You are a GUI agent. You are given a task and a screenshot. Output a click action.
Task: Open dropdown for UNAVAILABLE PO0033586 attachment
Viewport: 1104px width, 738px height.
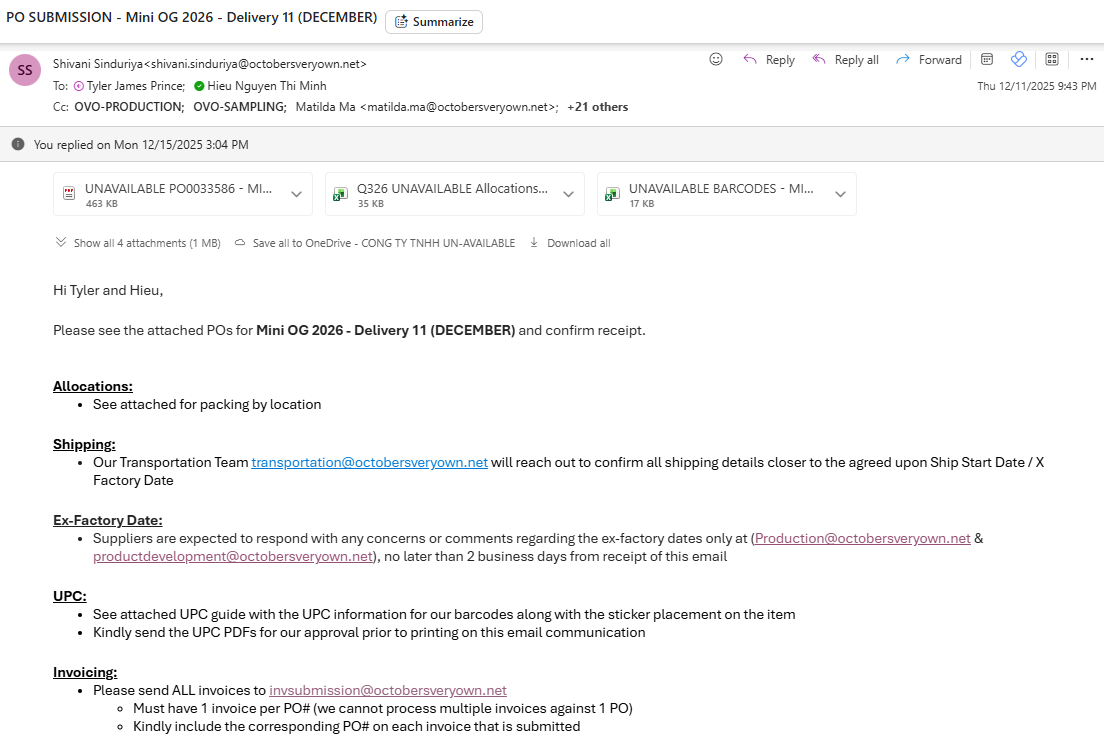296,194
